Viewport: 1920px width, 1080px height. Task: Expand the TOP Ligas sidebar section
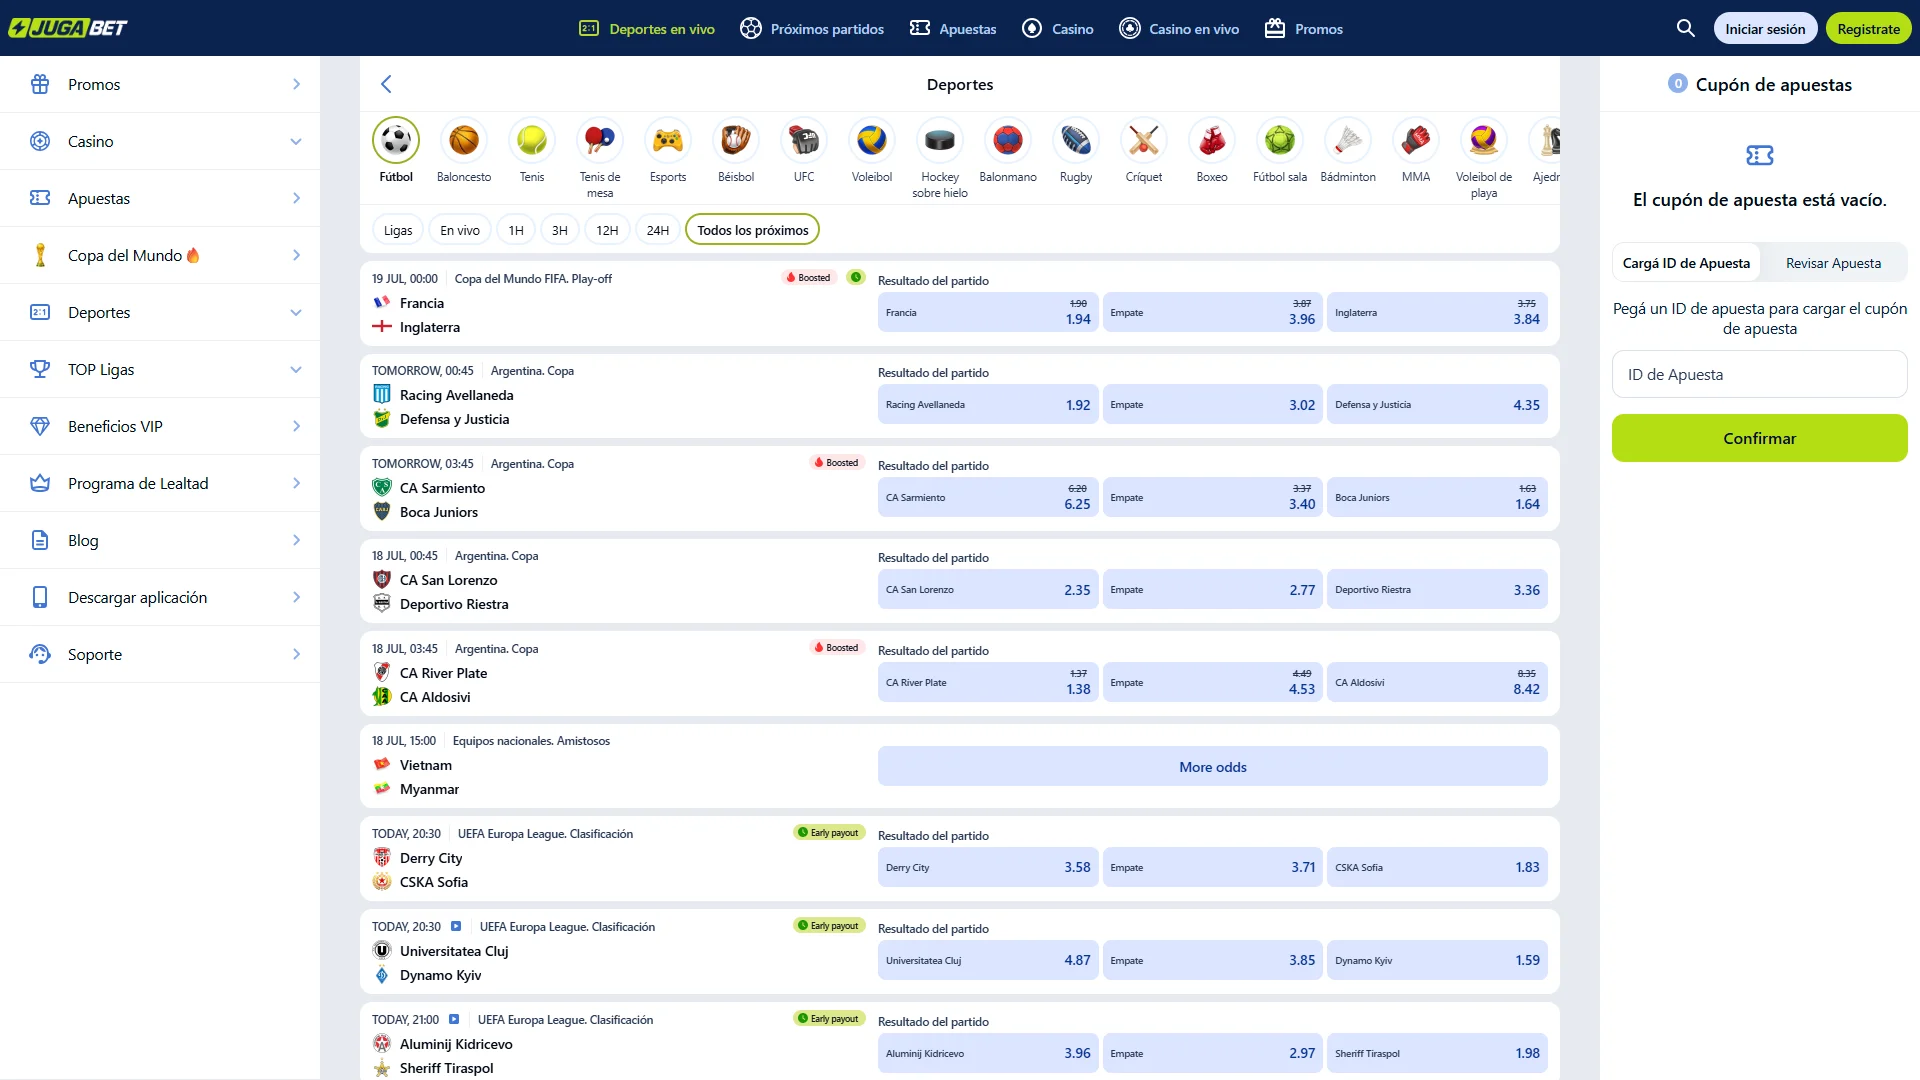[x=296, y=369]
